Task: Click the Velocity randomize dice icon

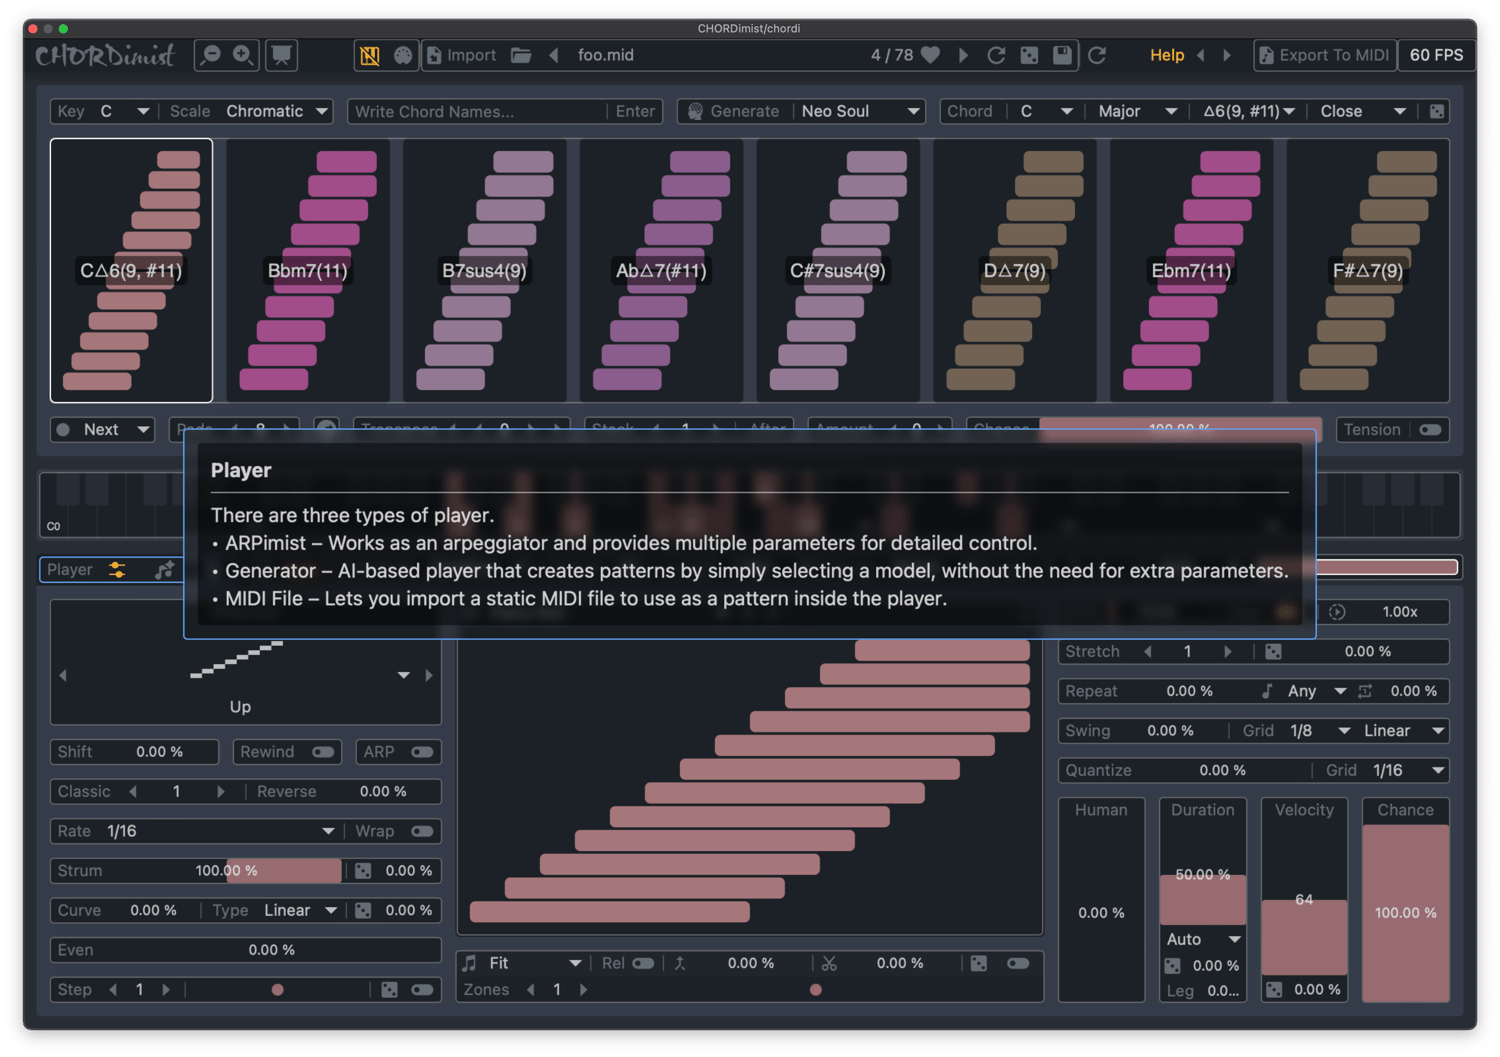Action: coord(1274,989)
